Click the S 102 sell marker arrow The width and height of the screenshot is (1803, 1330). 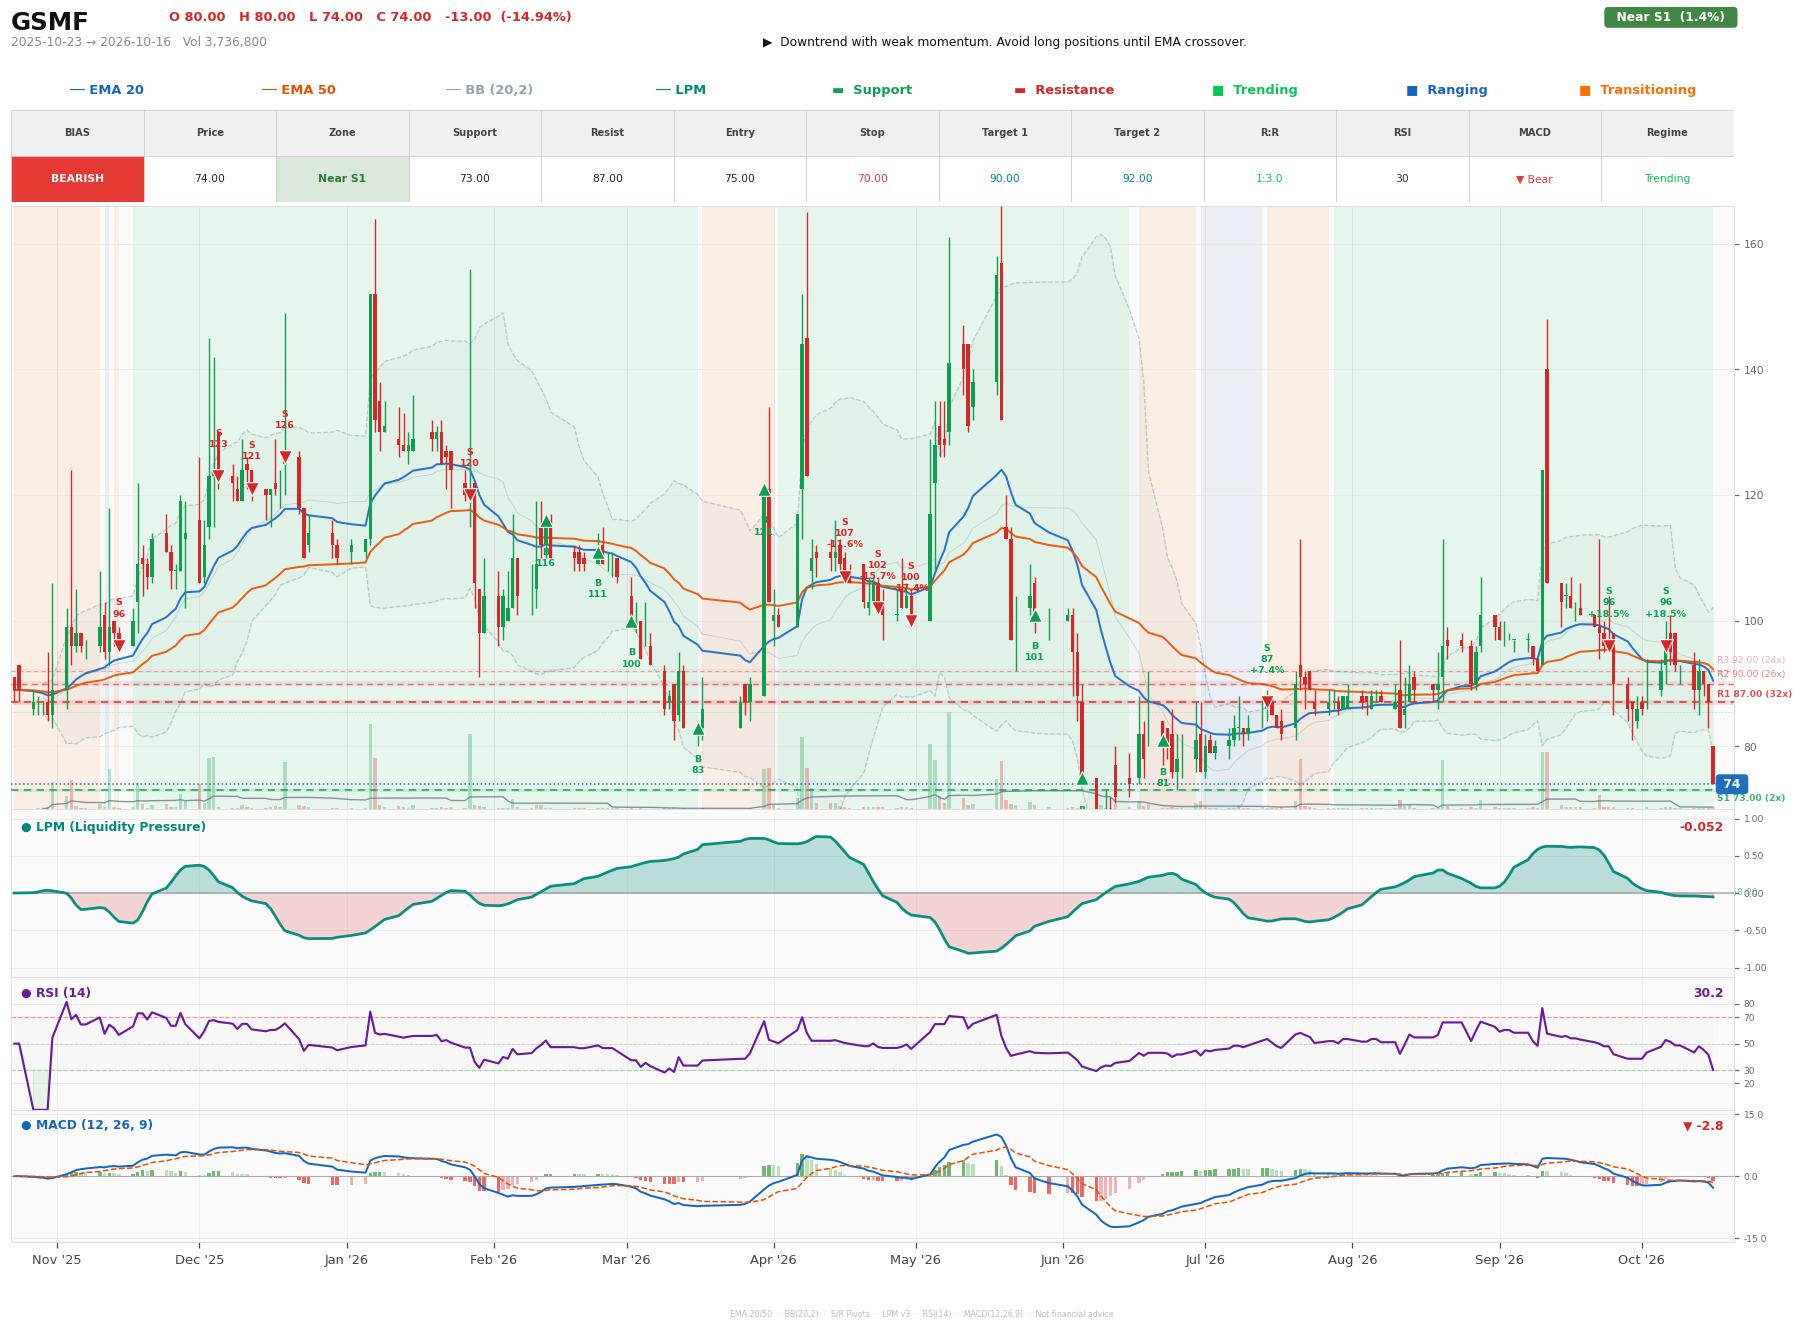878,608
